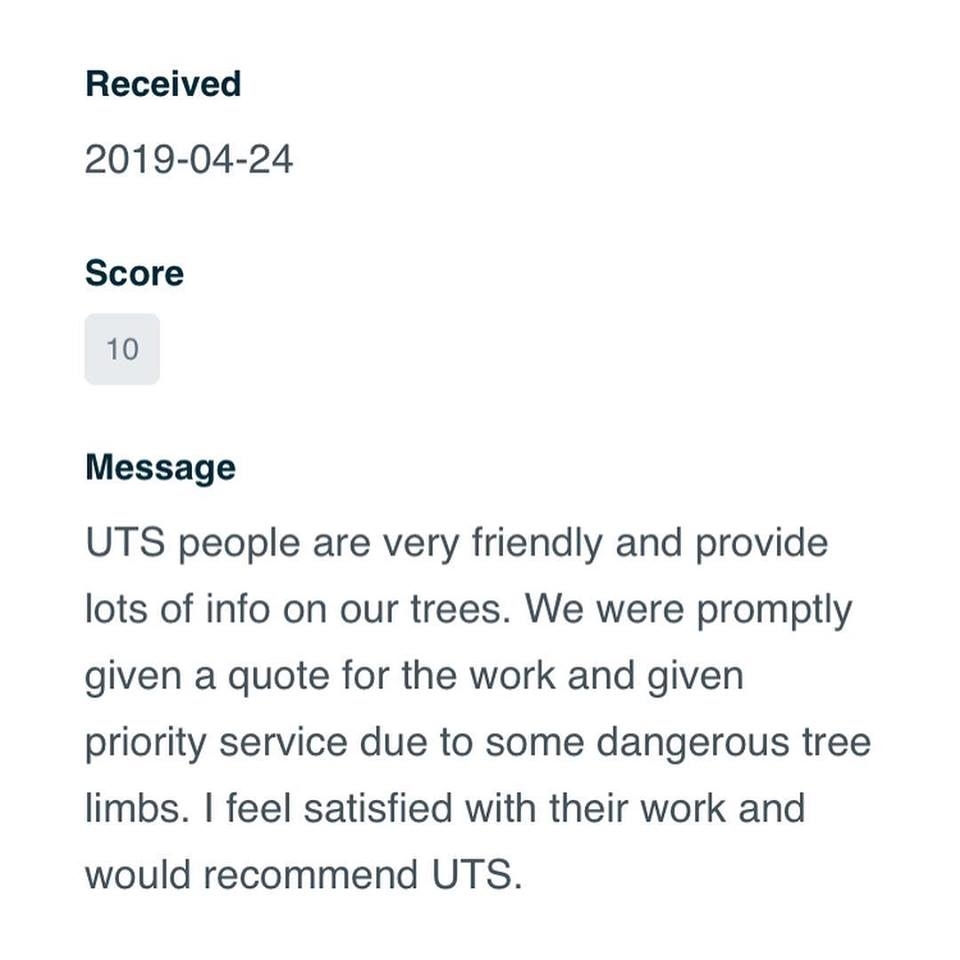Click the word "quote" in the message
The image size is (960, 960).
tap(278, 677)
